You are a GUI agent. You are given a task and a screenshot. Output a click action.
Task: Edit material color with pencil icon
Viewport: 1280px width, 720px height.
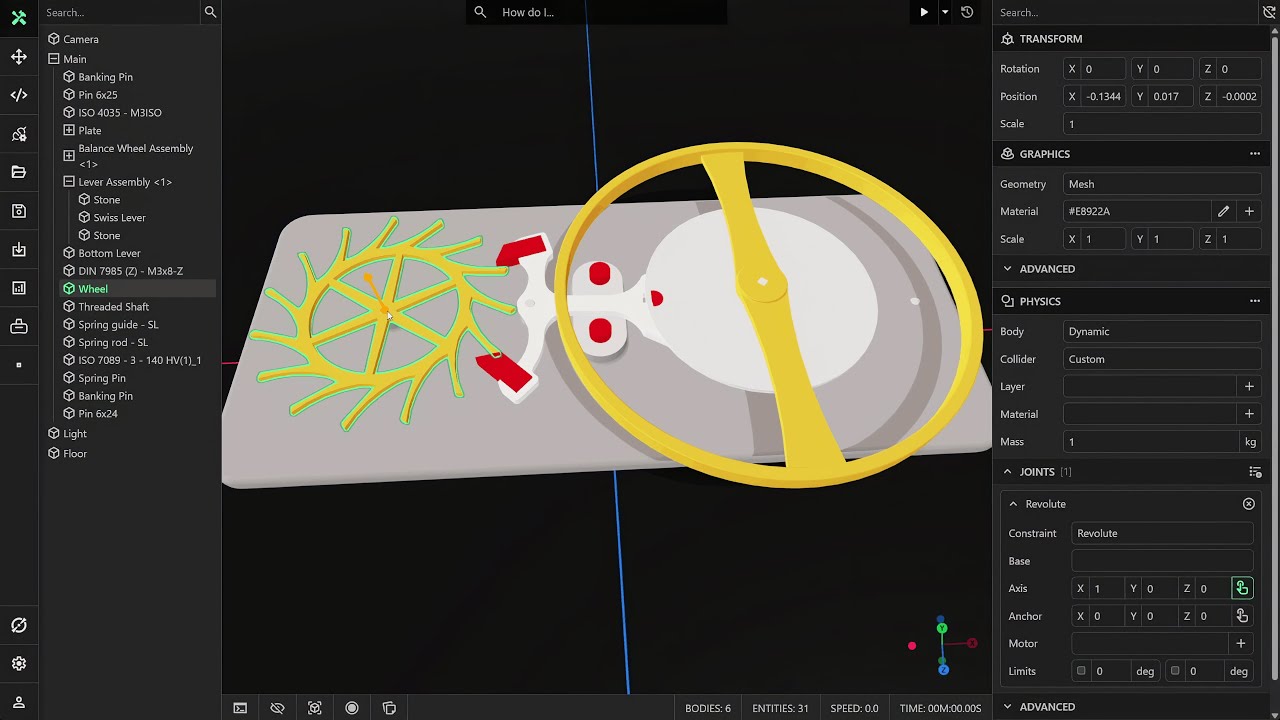(1223, 211)
